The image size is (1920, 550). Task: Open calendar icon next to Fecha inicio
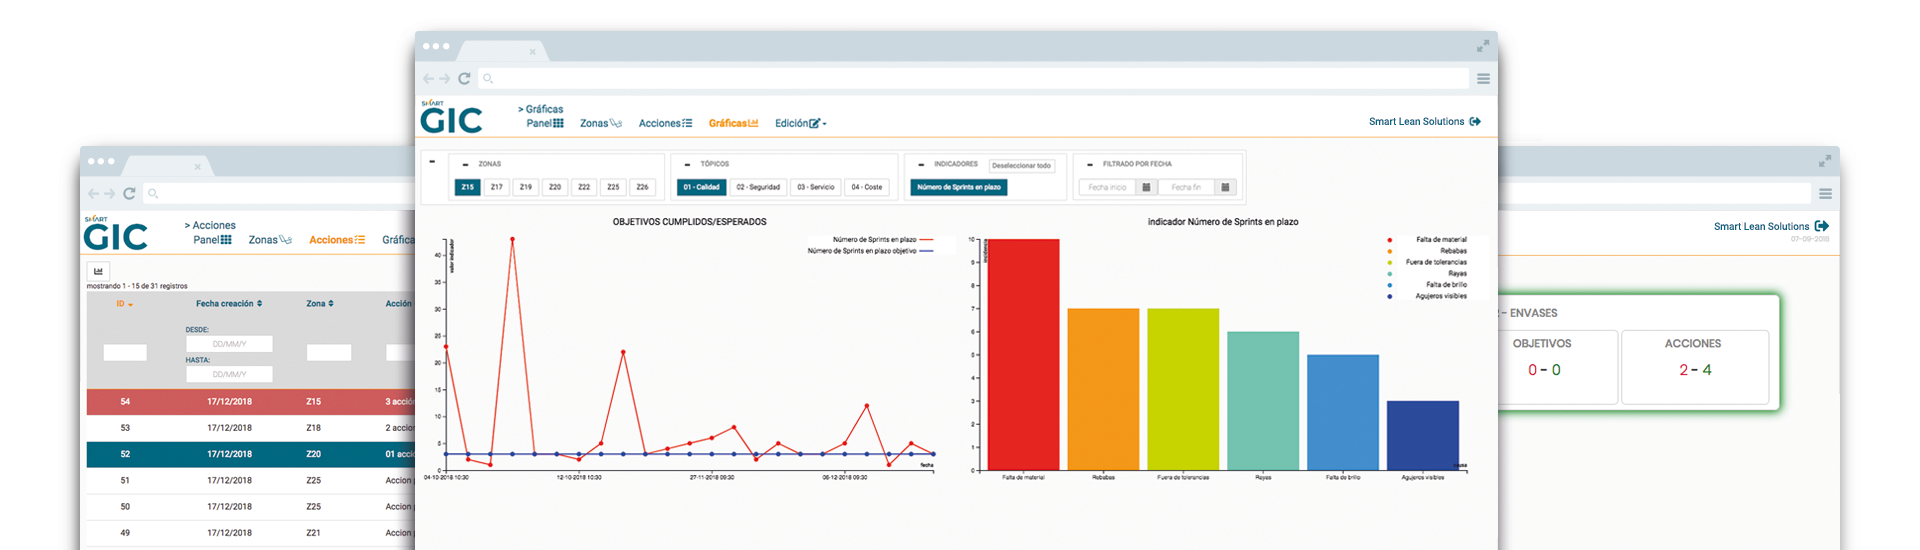(x=1147, y=187)
